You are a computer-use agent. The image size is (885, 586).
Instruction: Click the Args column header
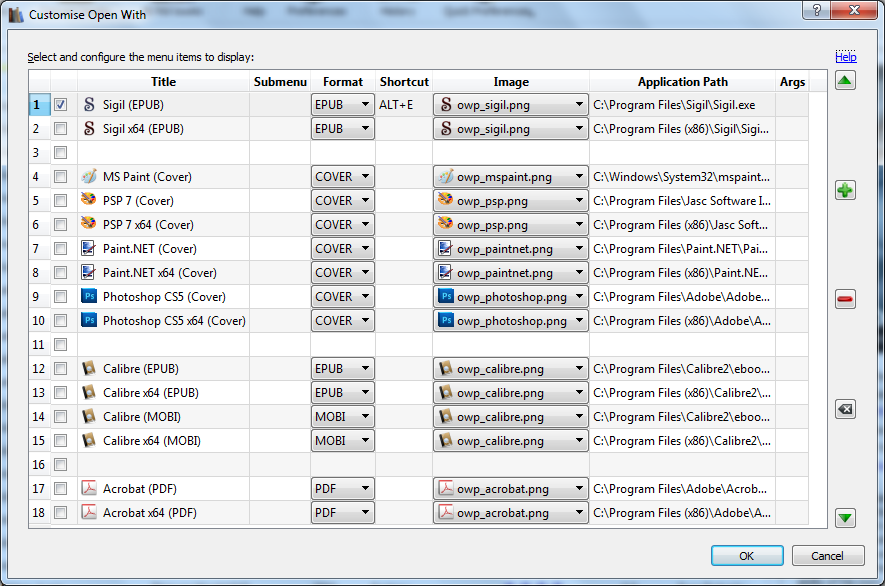(x=792, y=82)
